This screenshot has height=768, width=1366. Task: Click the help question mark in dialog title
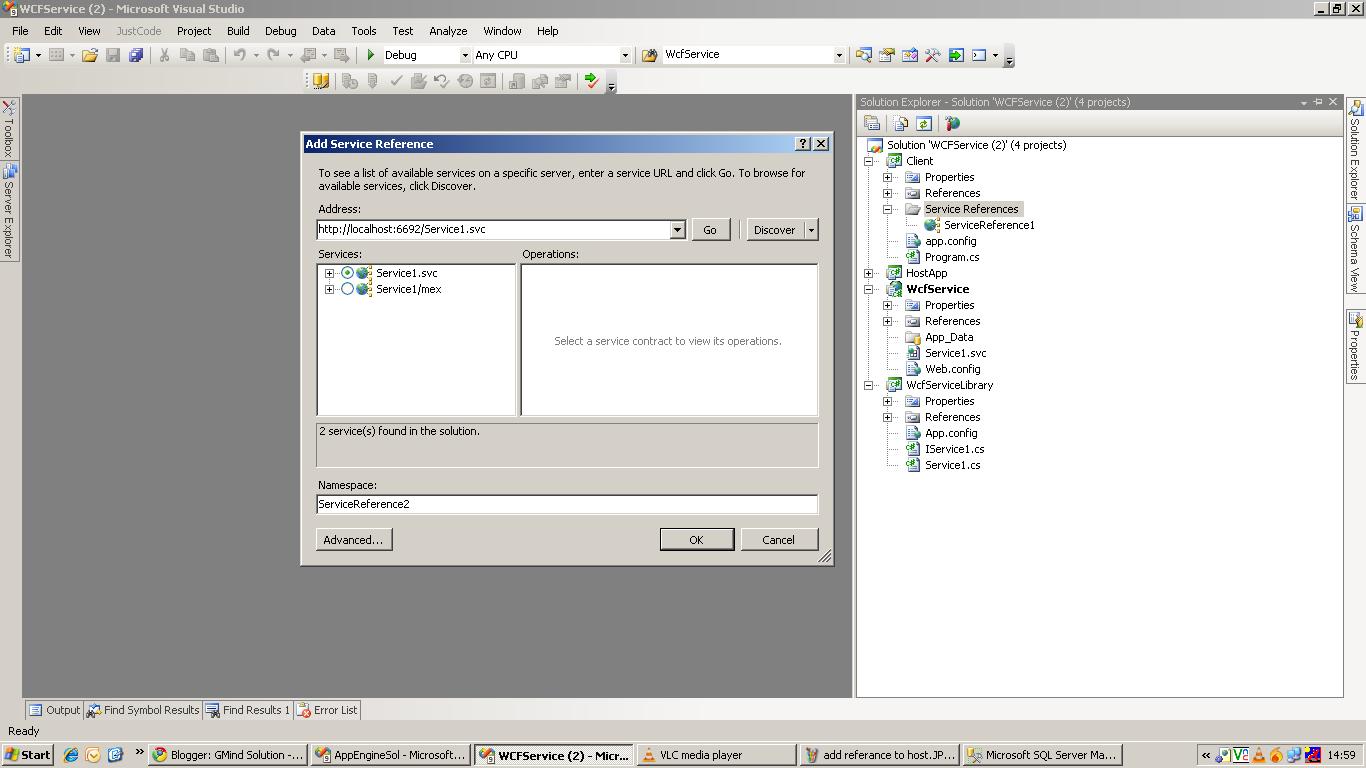(802, 144)
